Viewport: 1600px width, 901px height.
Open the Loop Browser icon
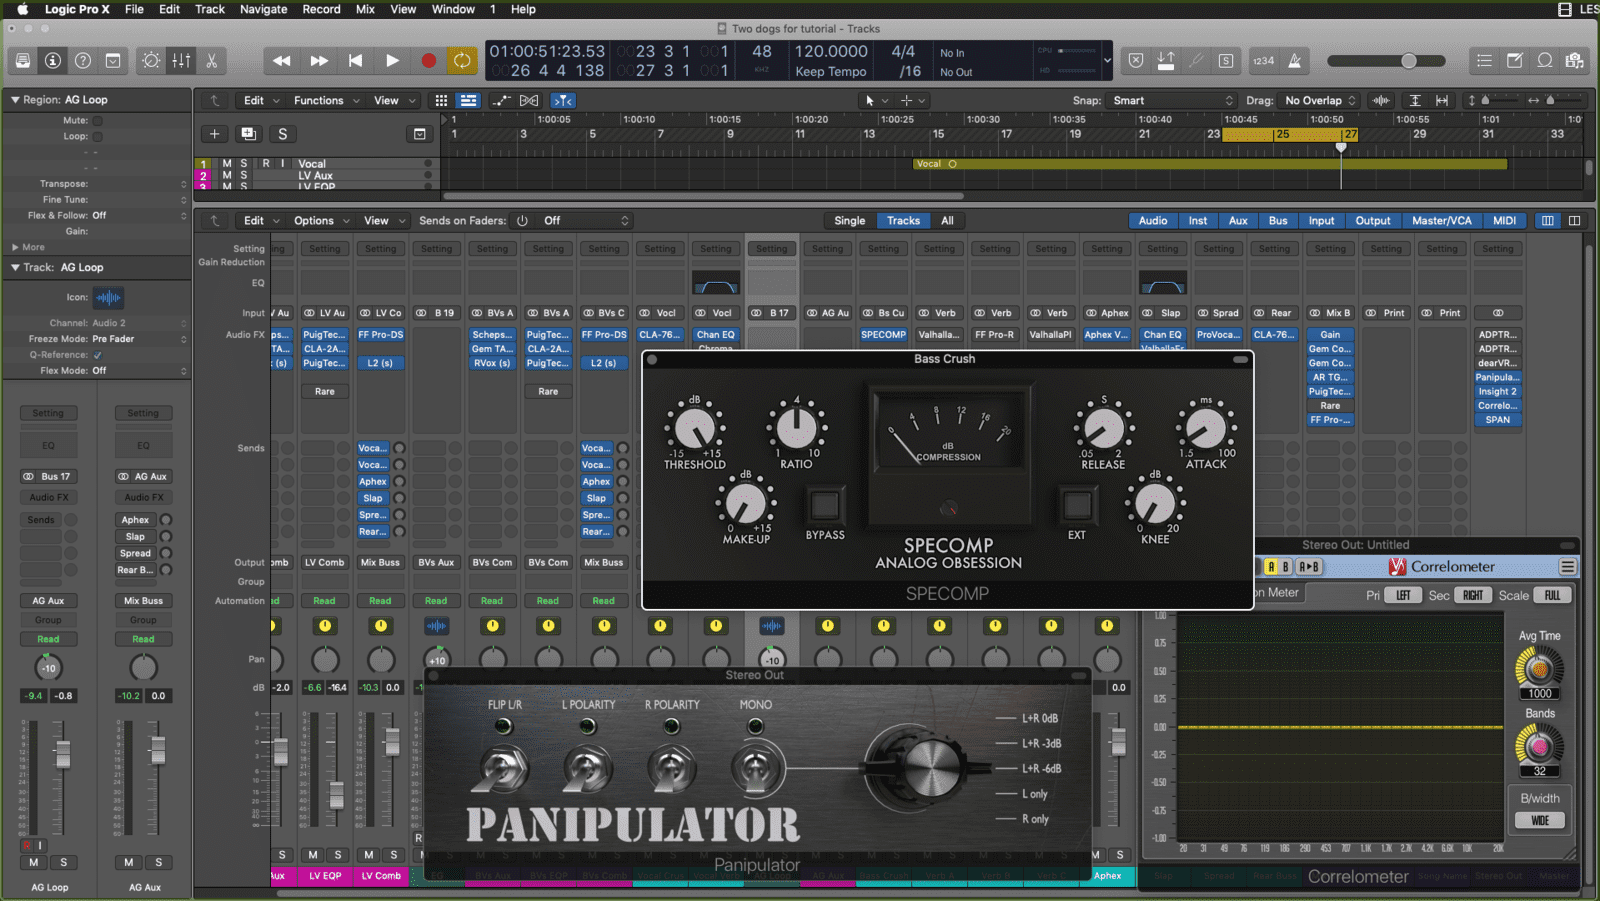[1545, 61]
